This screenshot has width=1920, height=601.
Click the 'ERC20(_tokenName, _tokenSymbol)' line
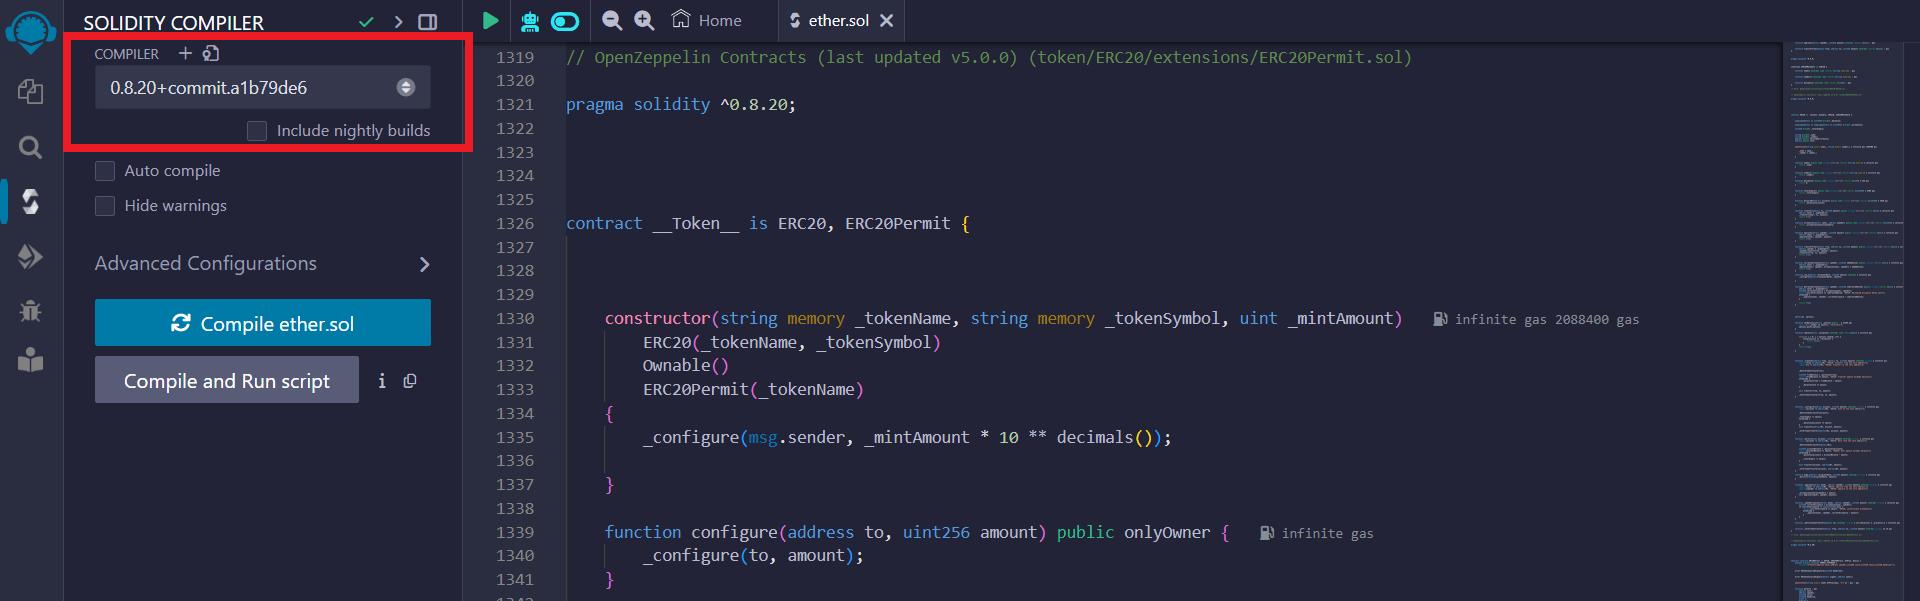(792, 342)
